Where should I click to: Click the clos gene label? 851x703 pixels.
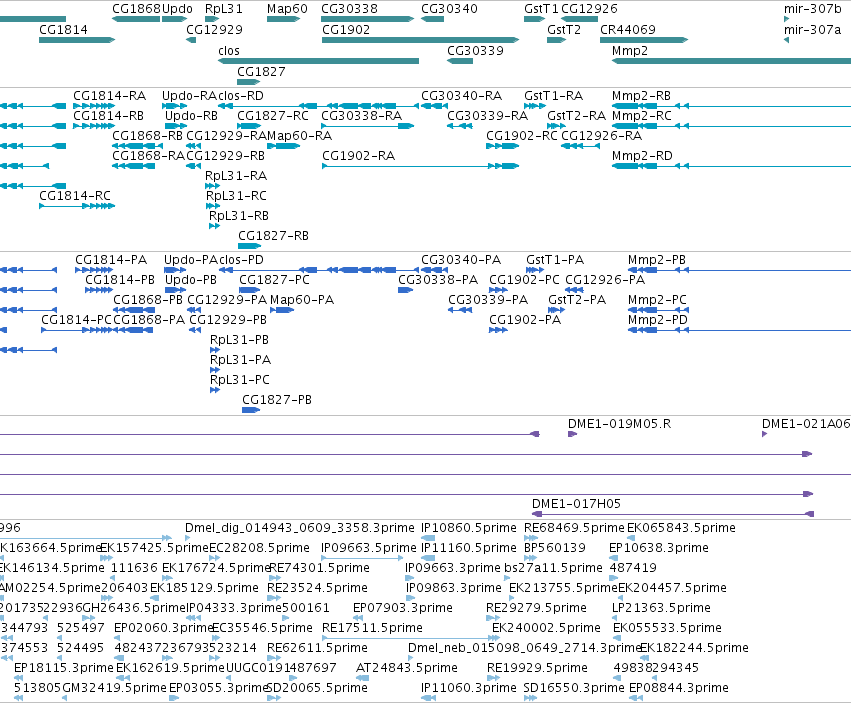pyautogui.click(x=229, y=50)
